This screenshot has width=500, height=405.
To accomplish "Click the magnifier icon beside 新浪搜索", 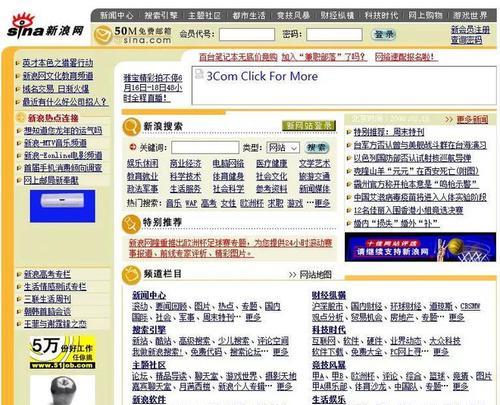I will (132, 127).
